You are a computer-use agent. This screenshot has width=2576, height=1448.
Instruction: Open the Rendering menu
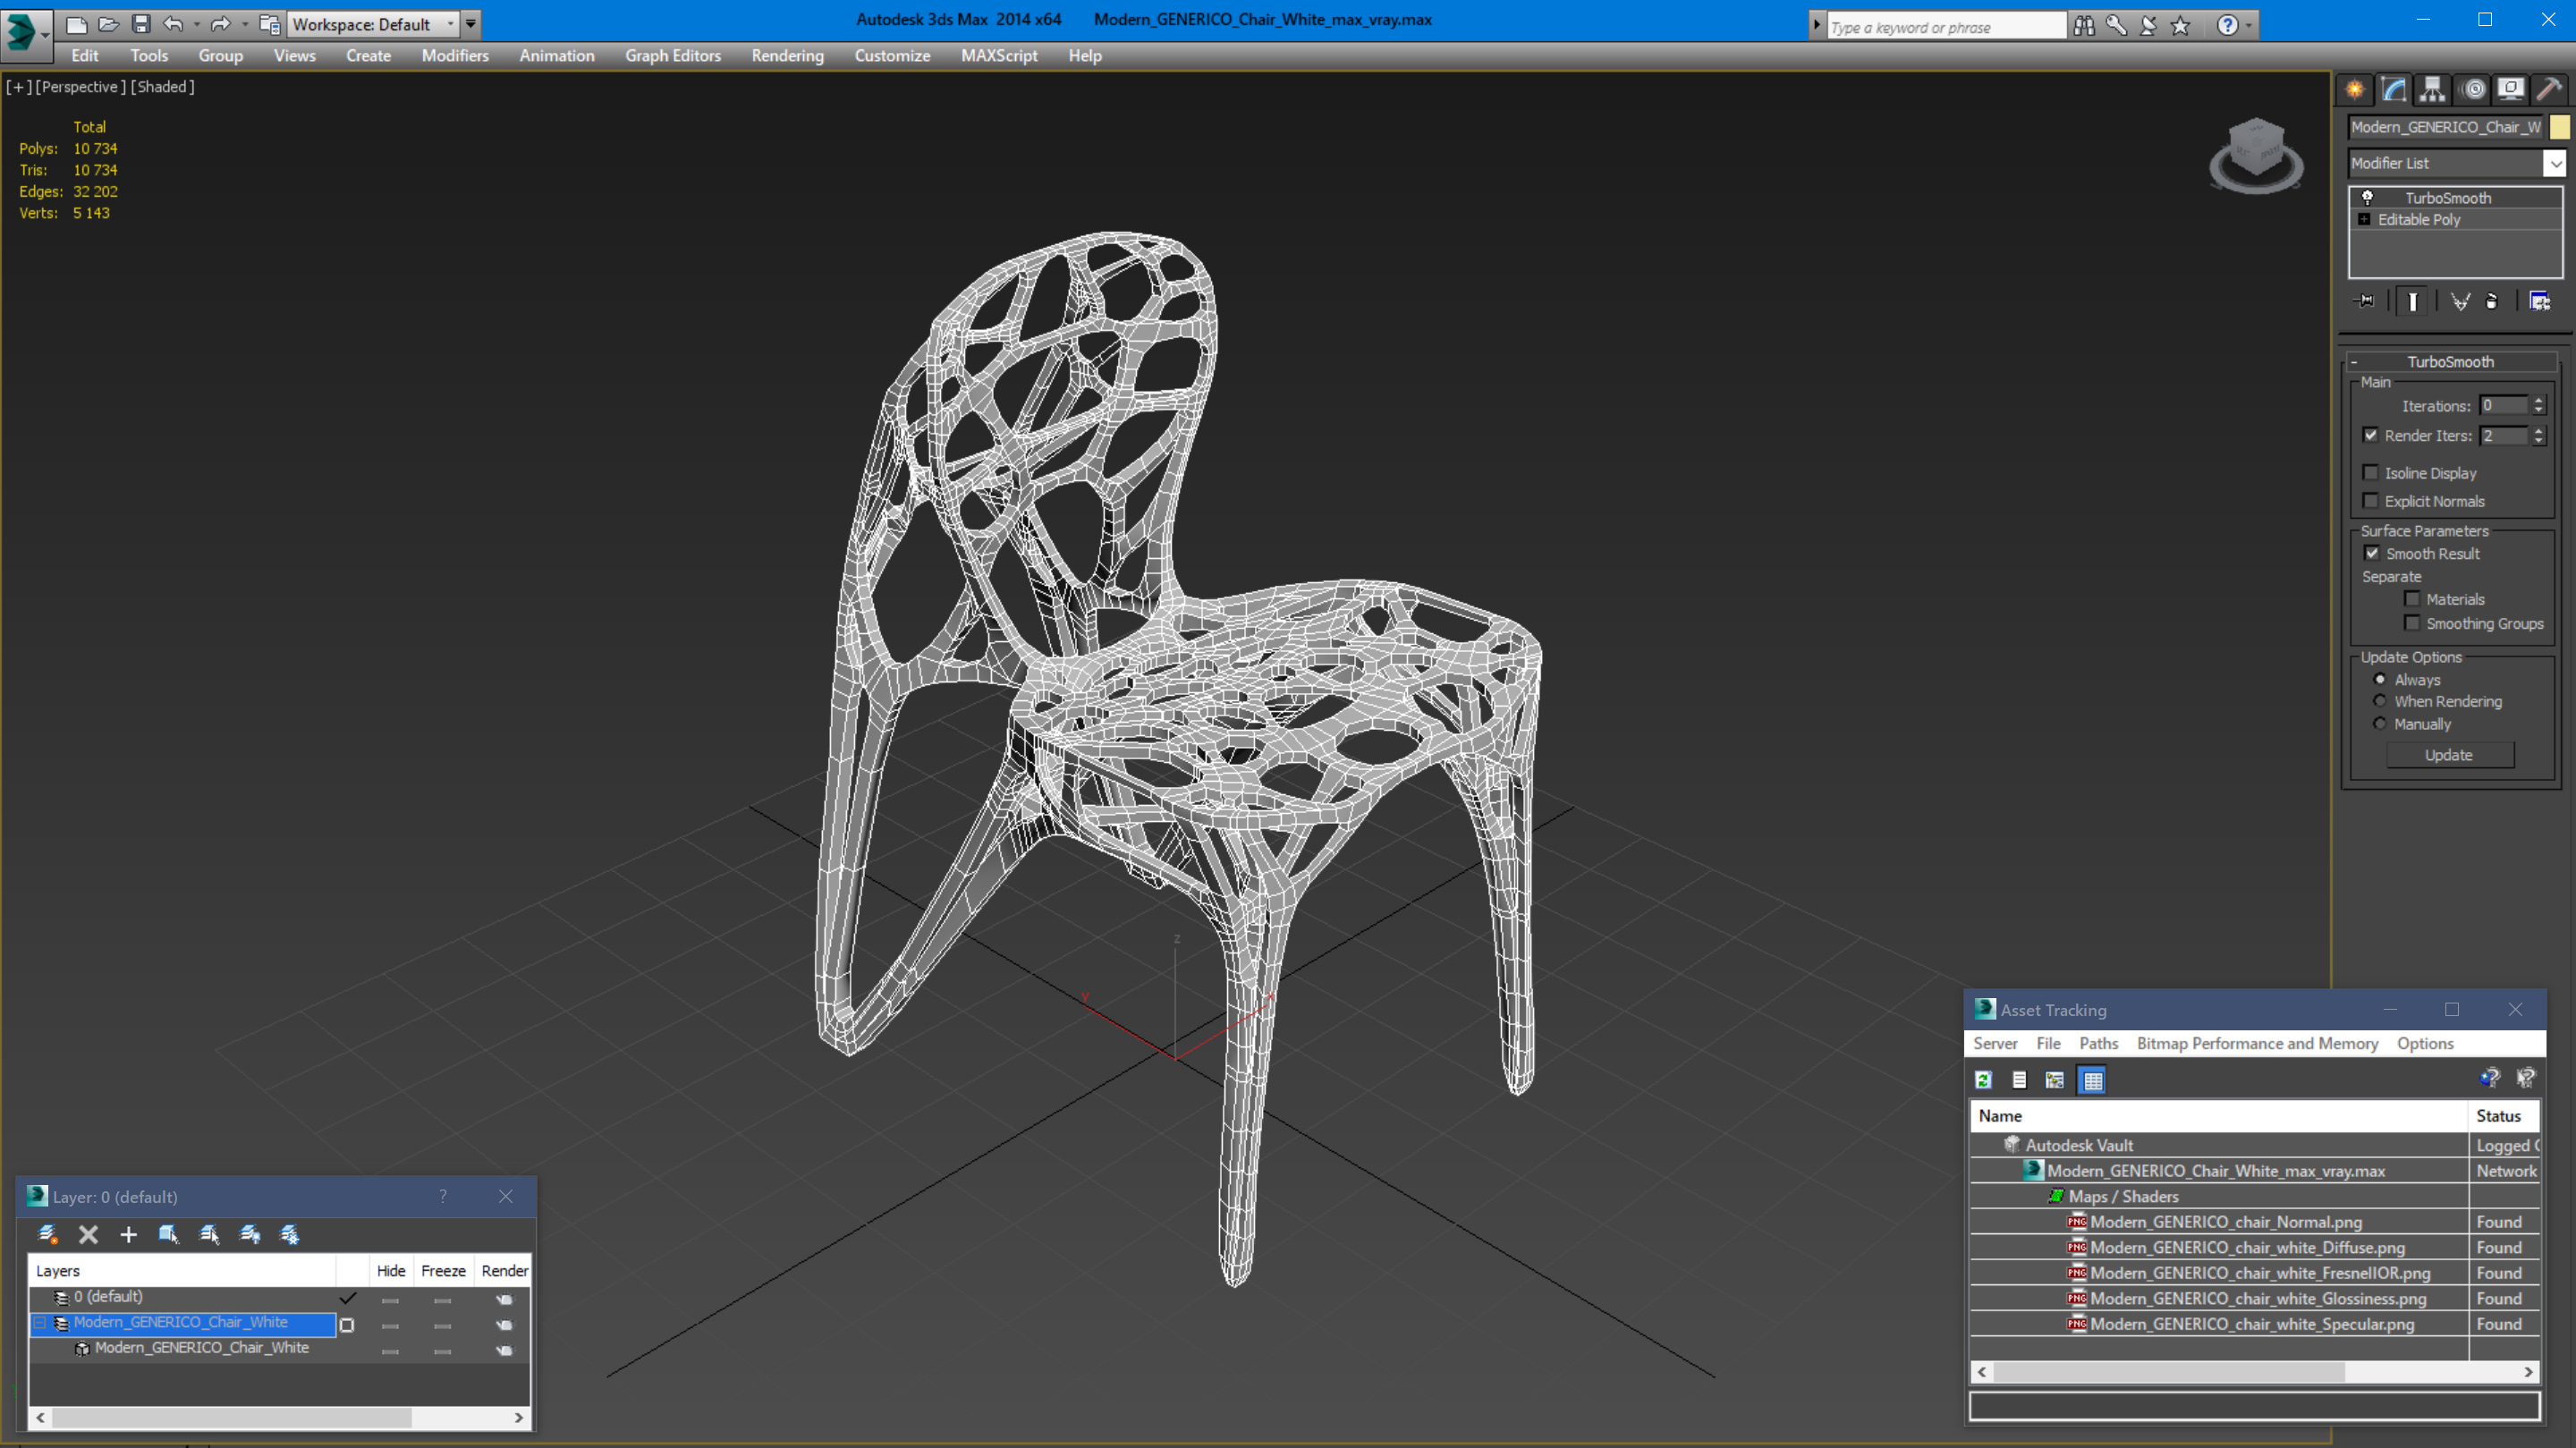coord(787,56)
